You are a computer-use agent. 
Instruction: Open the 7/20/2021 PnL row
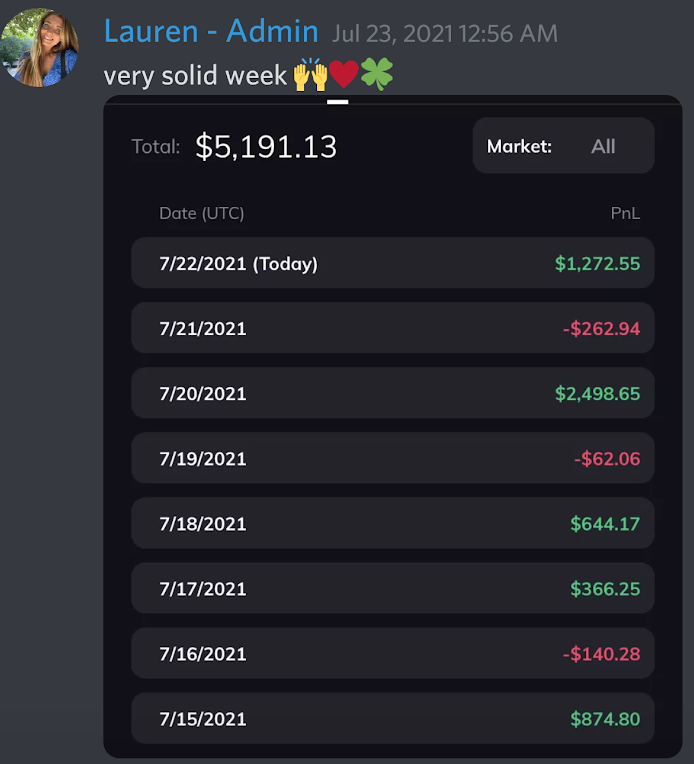coord(393,393)
